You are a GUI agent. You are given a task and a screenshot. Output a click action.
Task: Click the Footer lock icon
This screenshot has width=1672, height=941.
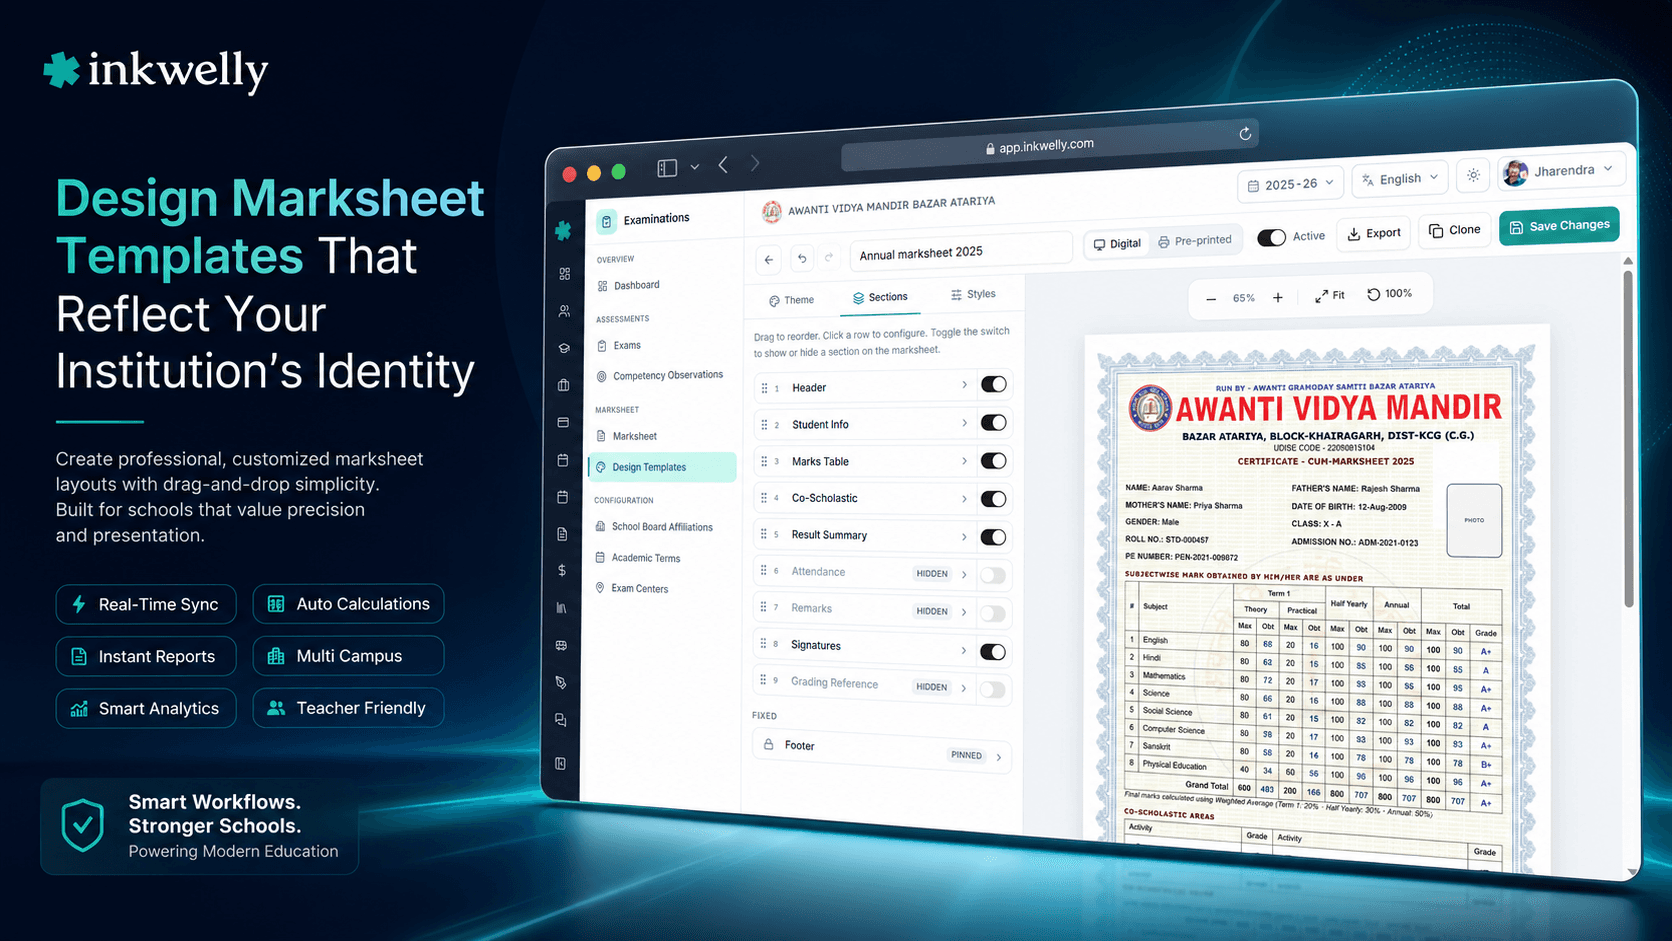pyautogui.click(x=768, y=744)
